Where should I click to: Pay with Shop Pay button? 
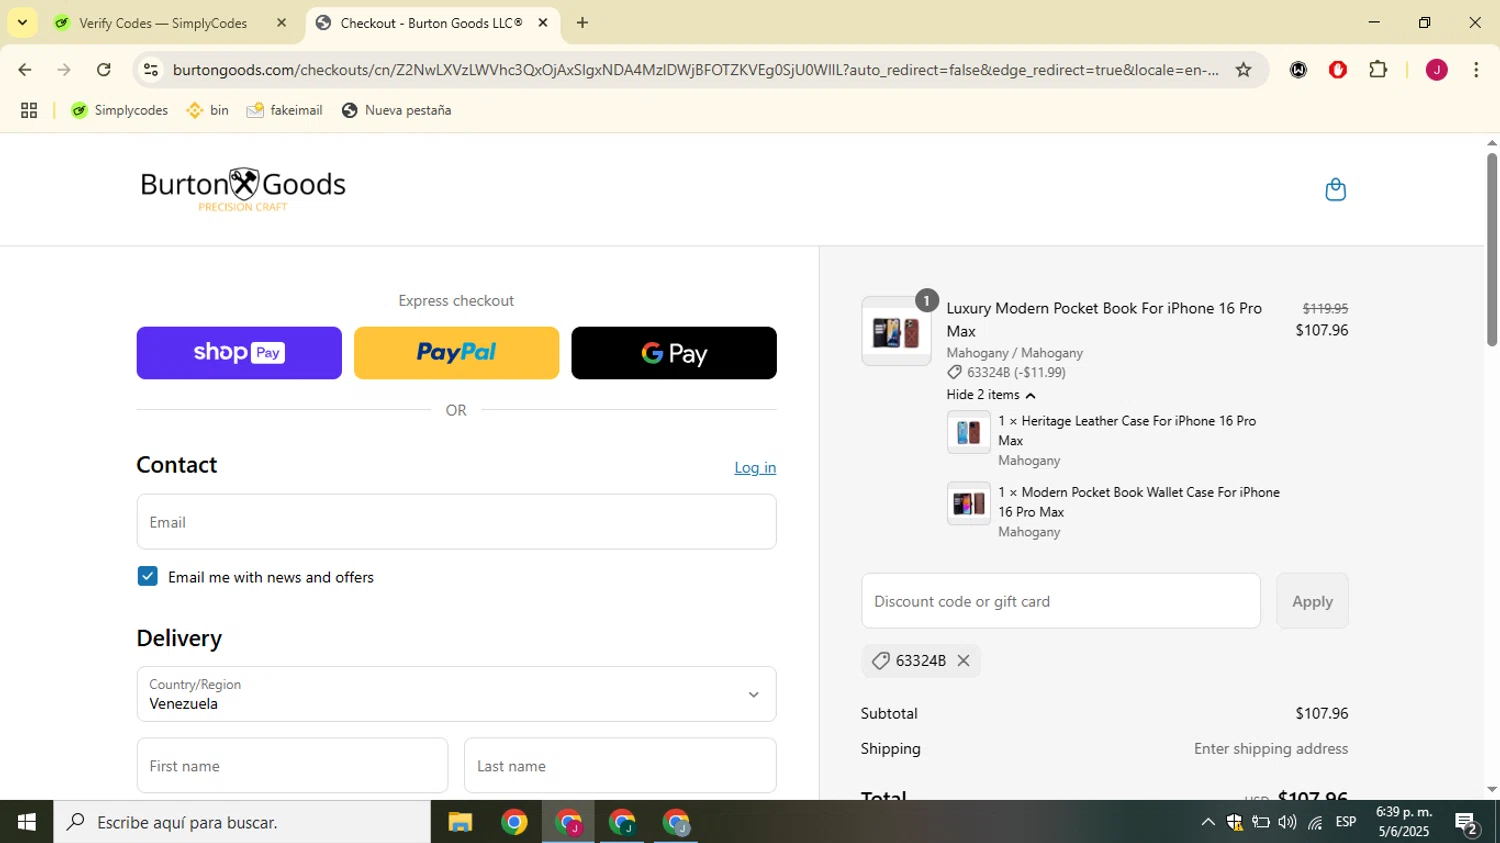point(239,353)
